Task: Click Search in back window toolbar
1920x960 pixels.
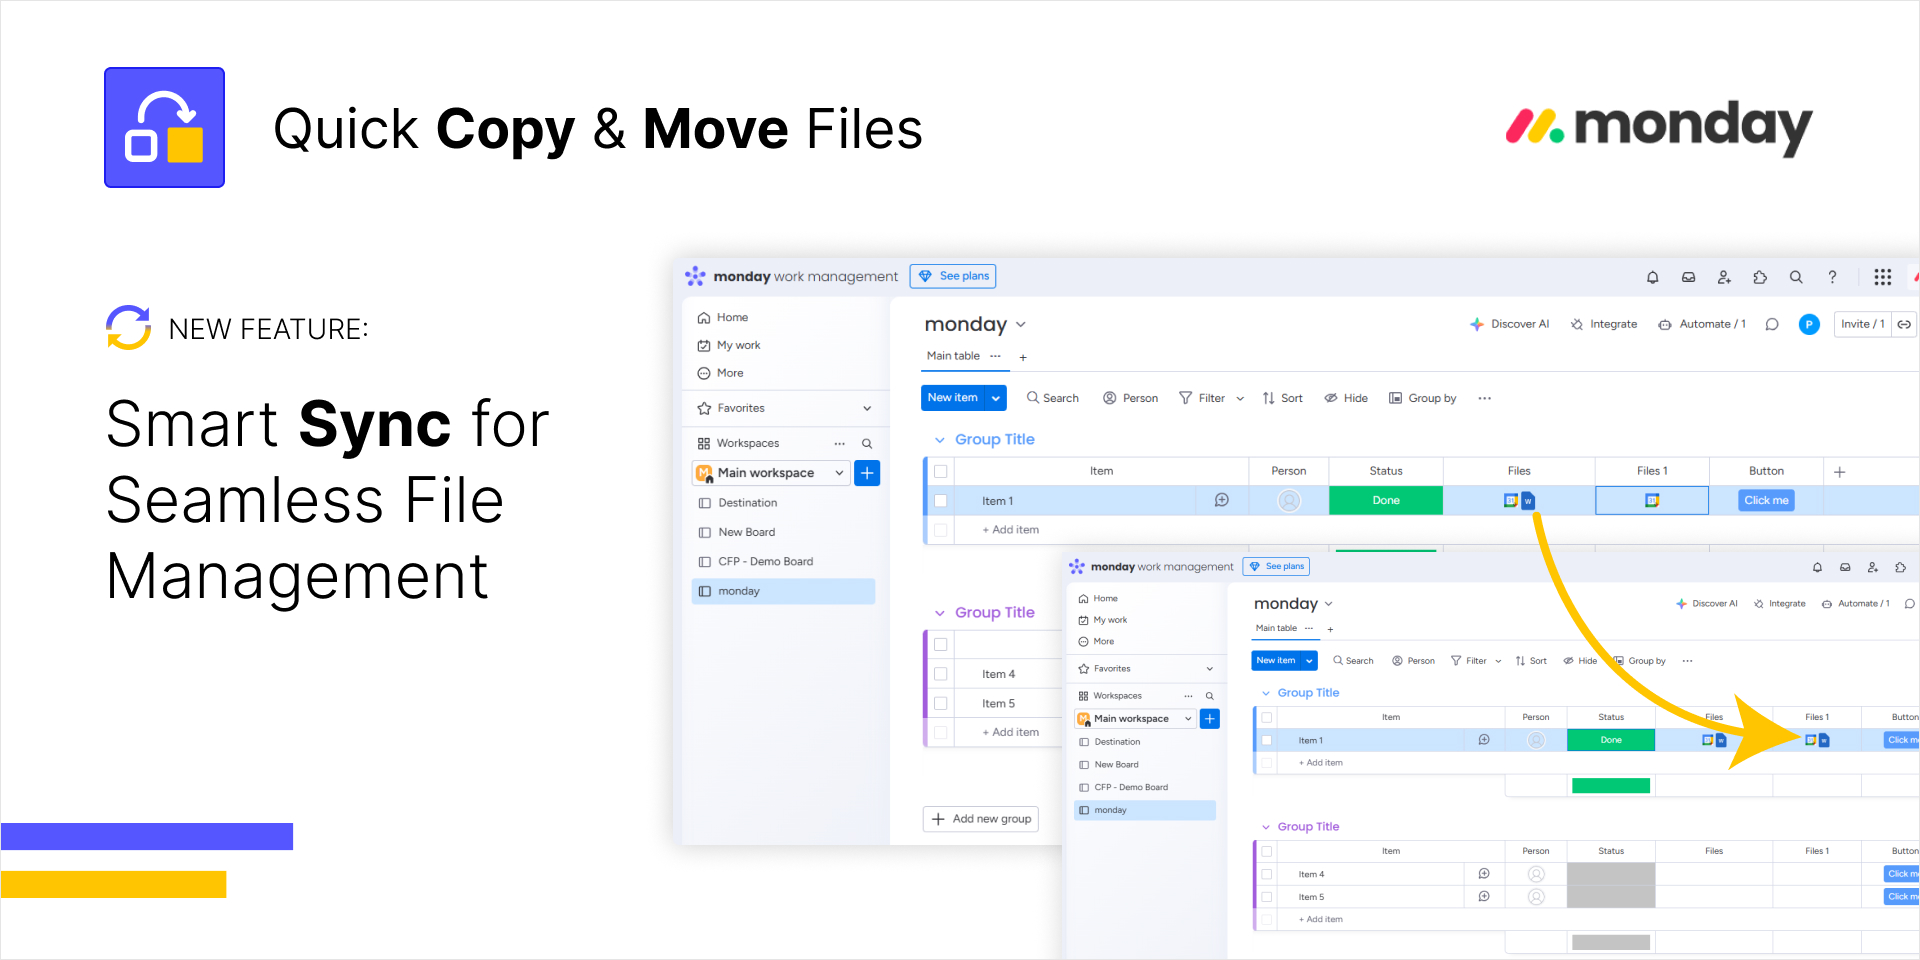Action: (1053, 398)
